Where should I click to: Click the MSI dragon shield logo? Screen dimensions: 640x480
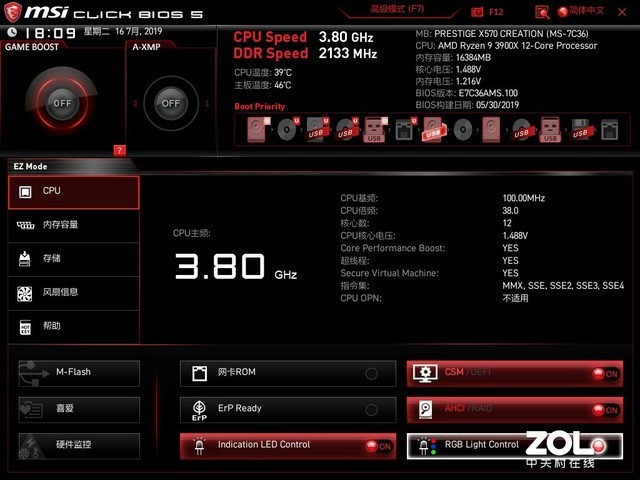(12, 12)
